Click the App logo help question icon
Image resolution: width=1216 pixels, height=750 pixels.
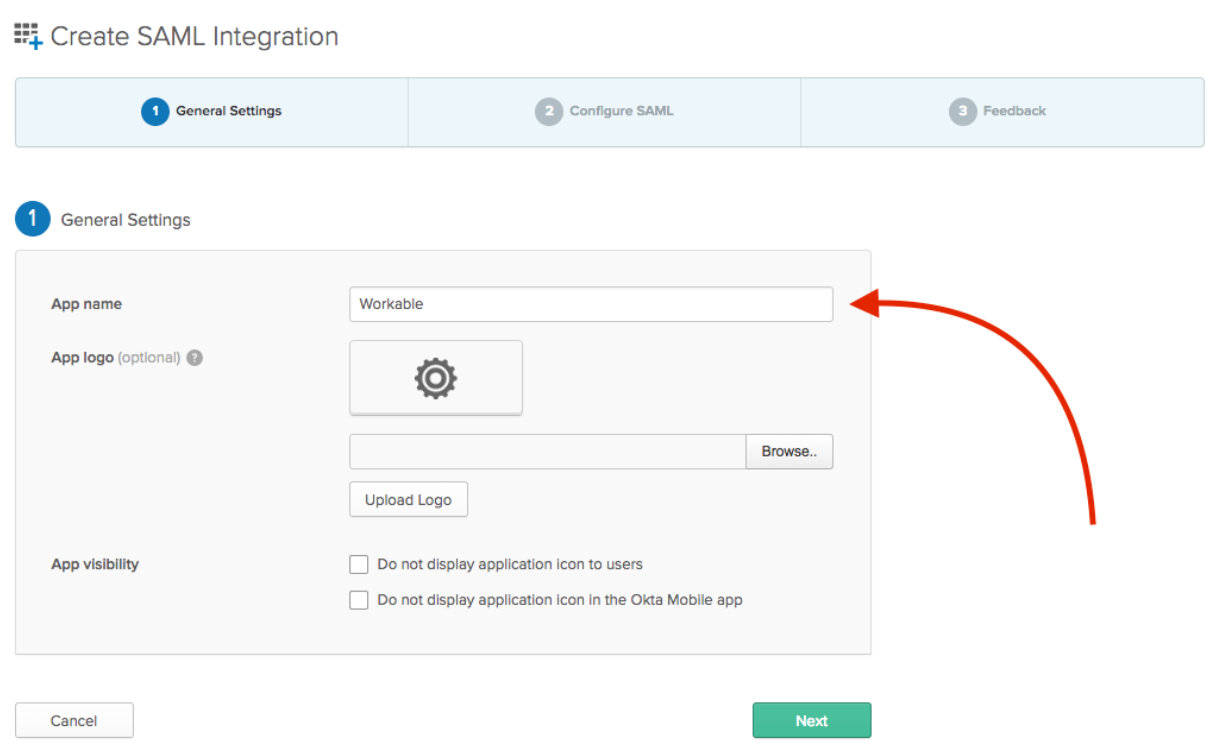[x=195, y=358]
